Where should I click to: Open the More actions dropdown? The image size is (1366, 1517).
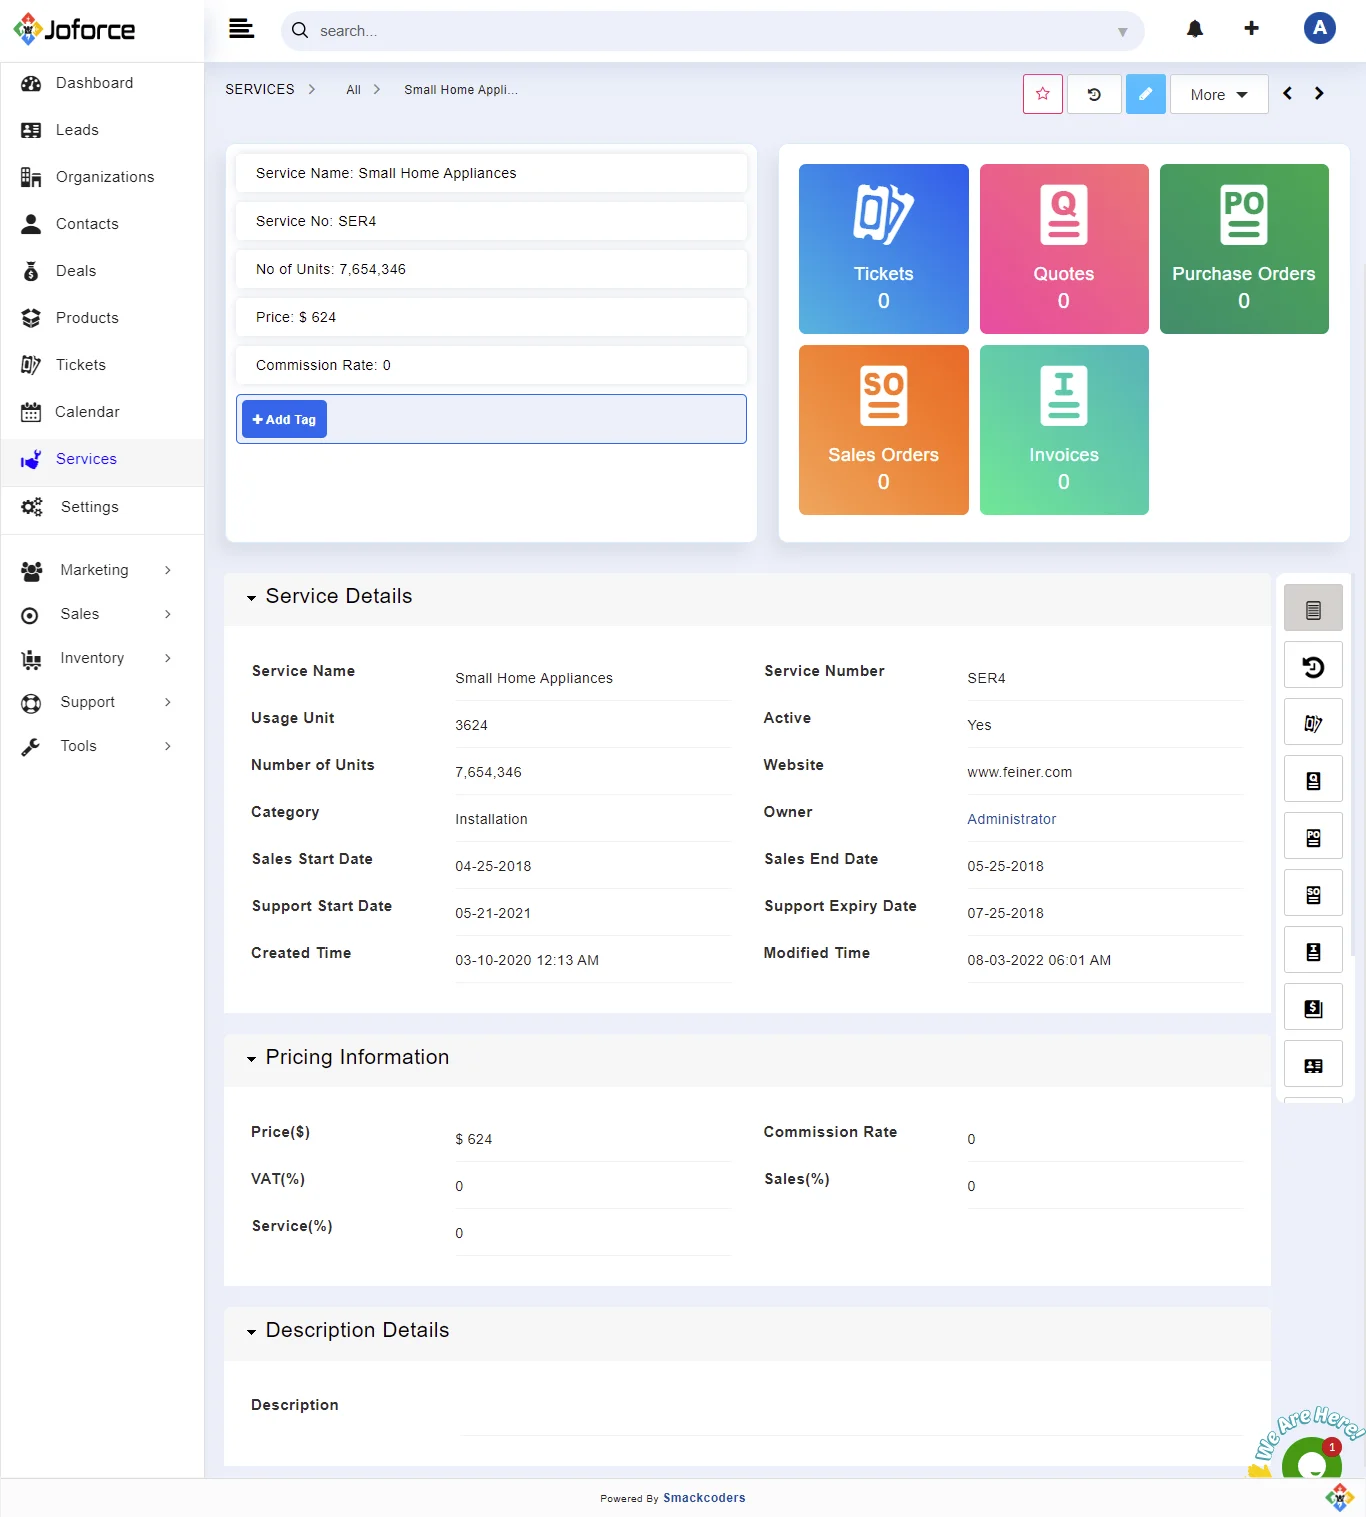[x=1218, y=93]
